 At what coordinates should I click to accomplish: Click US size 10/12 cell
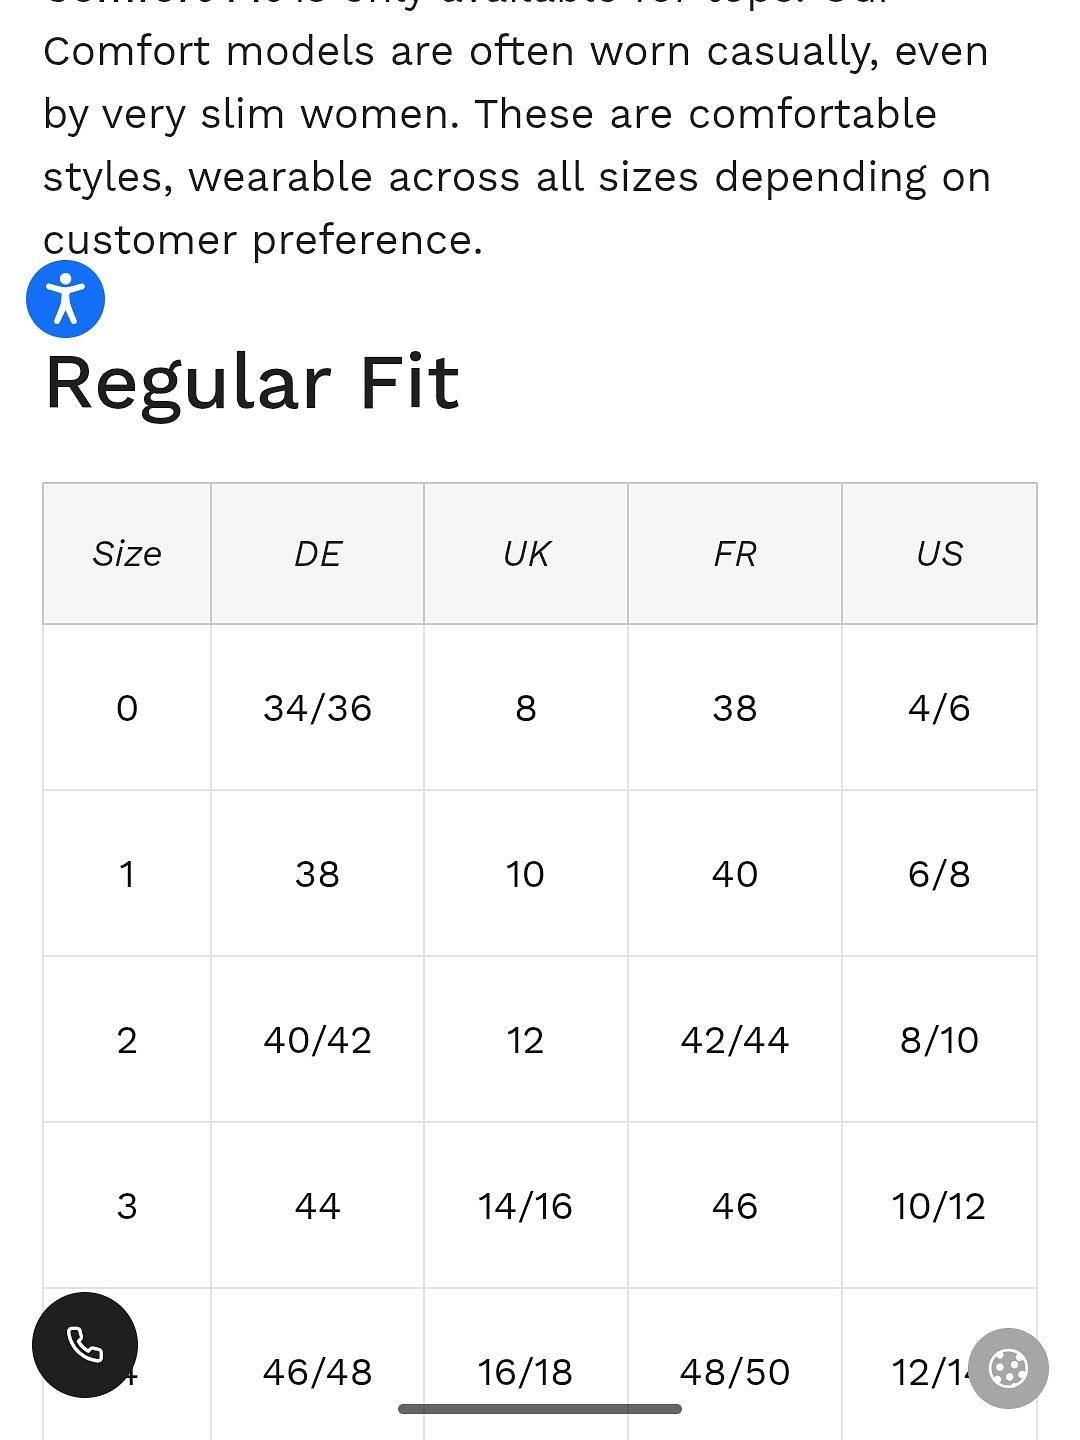click(939, 1206)
